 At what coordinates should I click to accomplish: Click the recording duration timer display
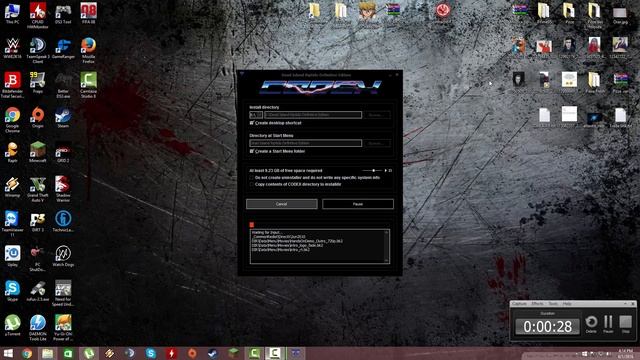click(547, 327)
